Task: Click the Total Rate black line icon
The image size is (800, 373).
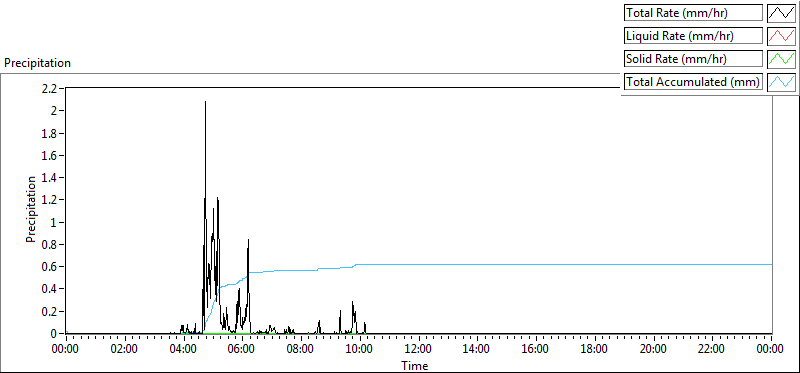Action: tap(782, 13)
